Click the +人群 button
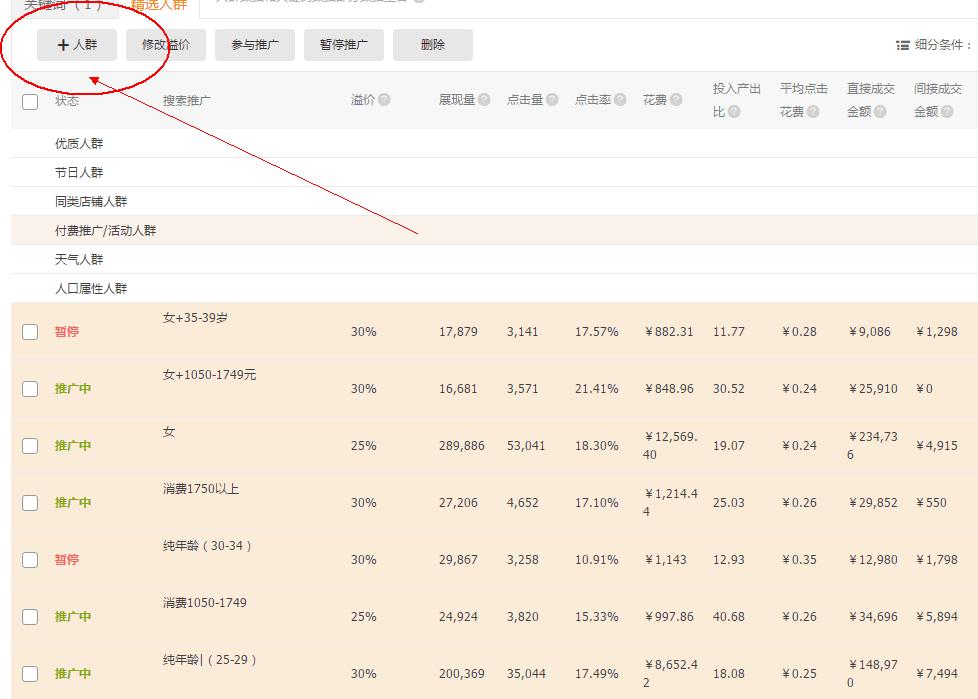This screenshot has height=699, width=978. (x=76, y=44)
